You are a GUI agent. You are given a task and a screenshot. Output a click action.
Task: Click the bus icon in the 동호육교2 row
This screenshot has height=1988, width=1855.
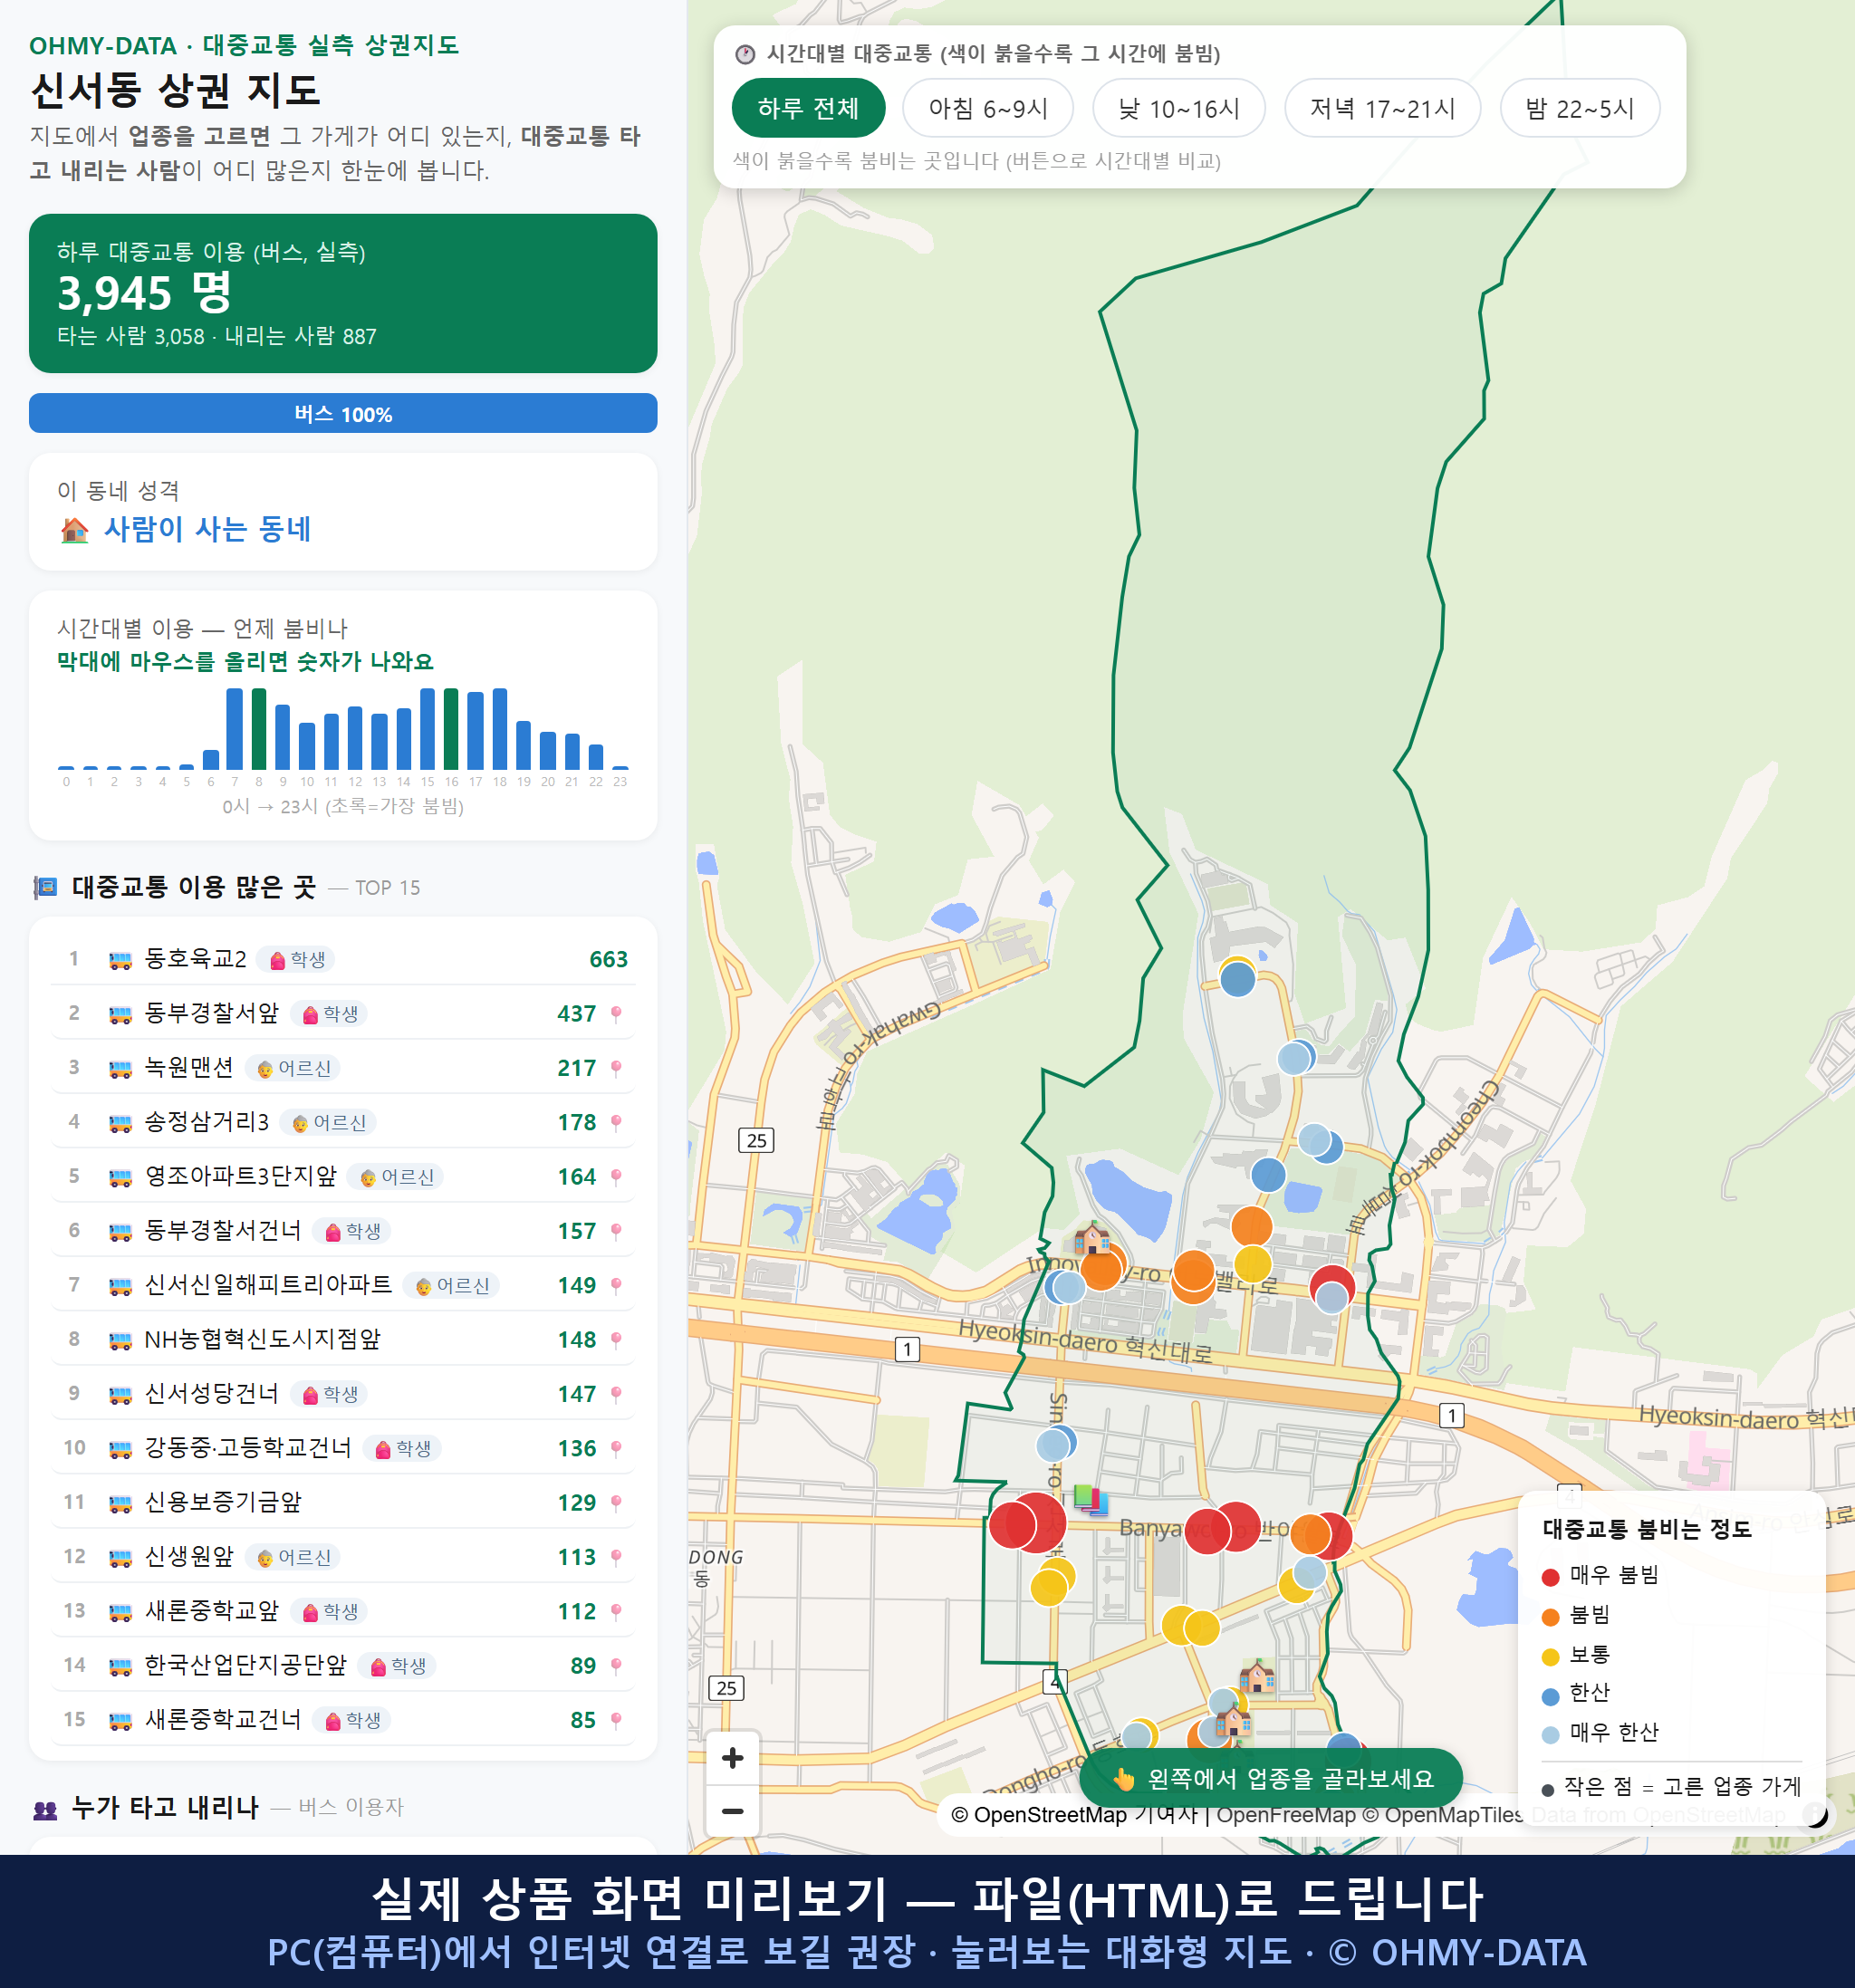[x=120, y=960]
